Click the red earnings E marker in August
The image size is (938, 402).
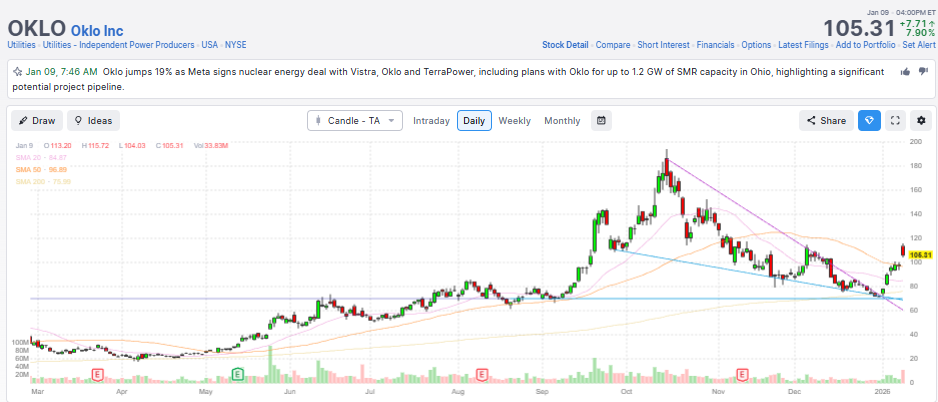click(x=480, y=374)
